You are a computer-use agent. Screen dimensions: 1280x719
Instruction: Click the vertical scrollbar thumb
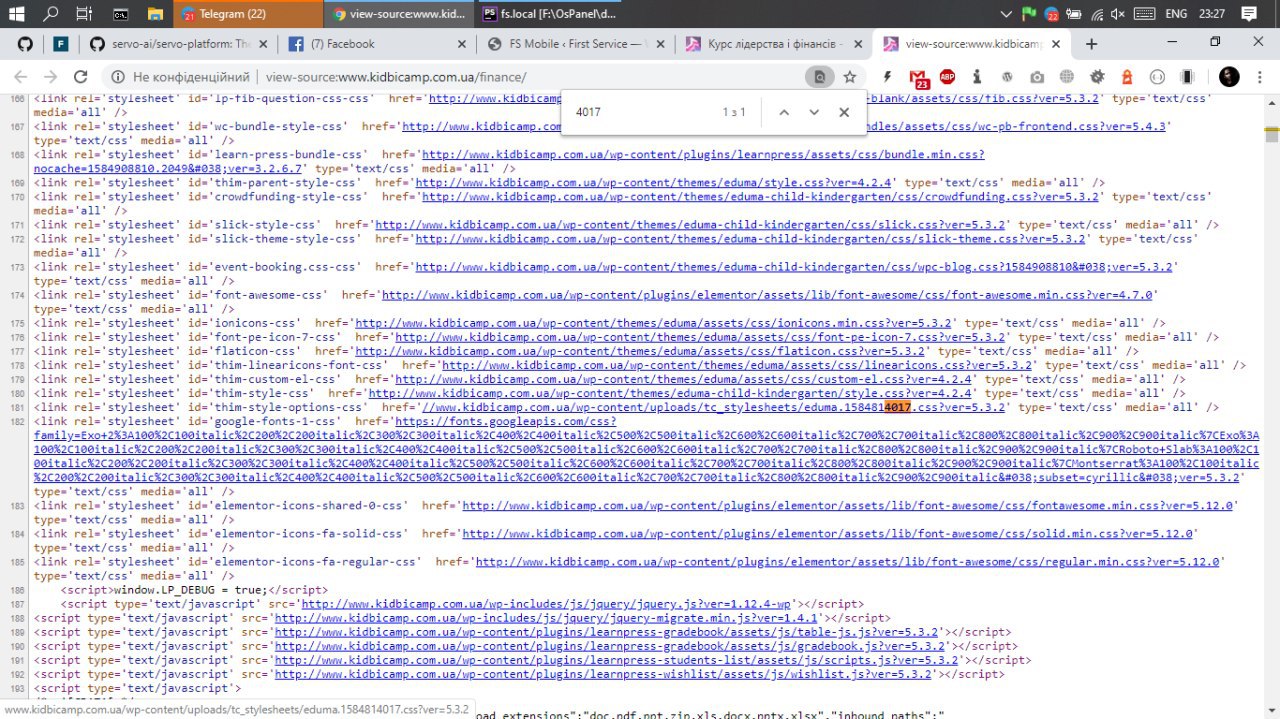[x=1272, y=136]
